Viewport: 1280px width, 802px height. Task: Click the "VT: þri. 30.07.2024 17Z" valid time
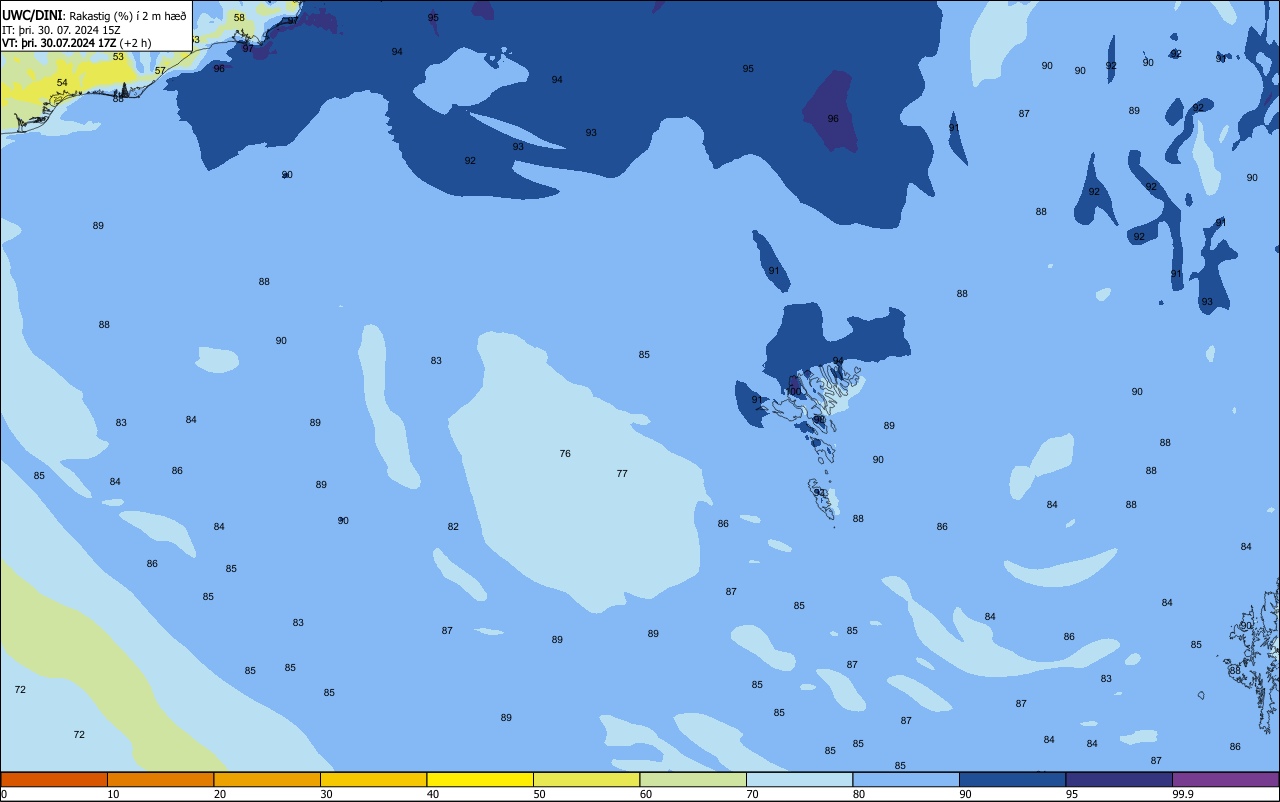tap(59, 43)
